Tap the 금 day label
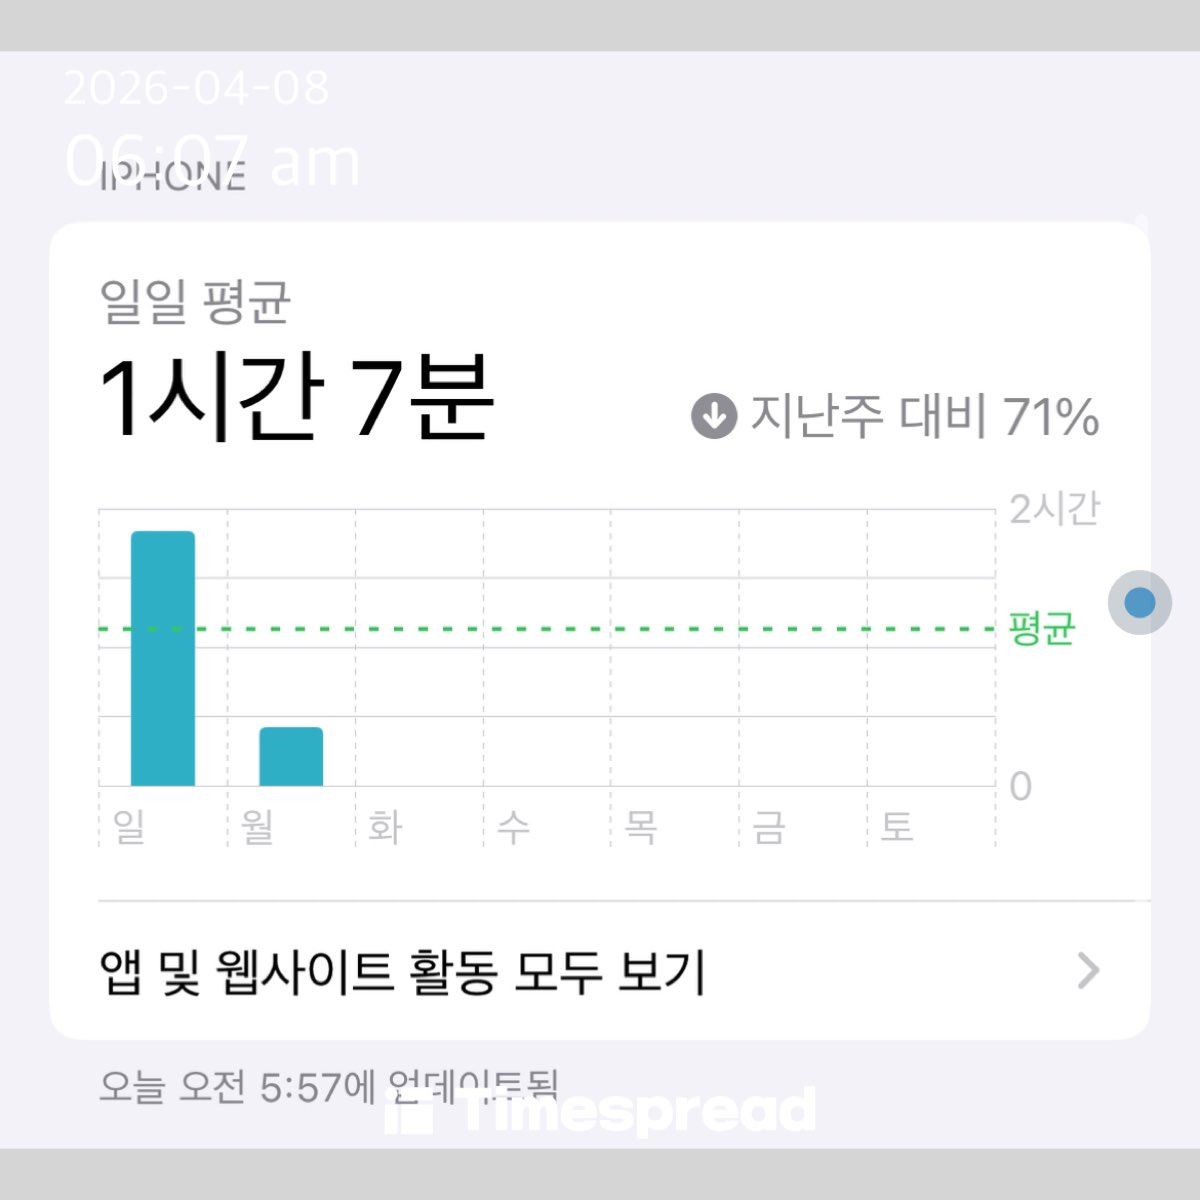This screenshot has height=1200, width=1200. click(769, 826)
